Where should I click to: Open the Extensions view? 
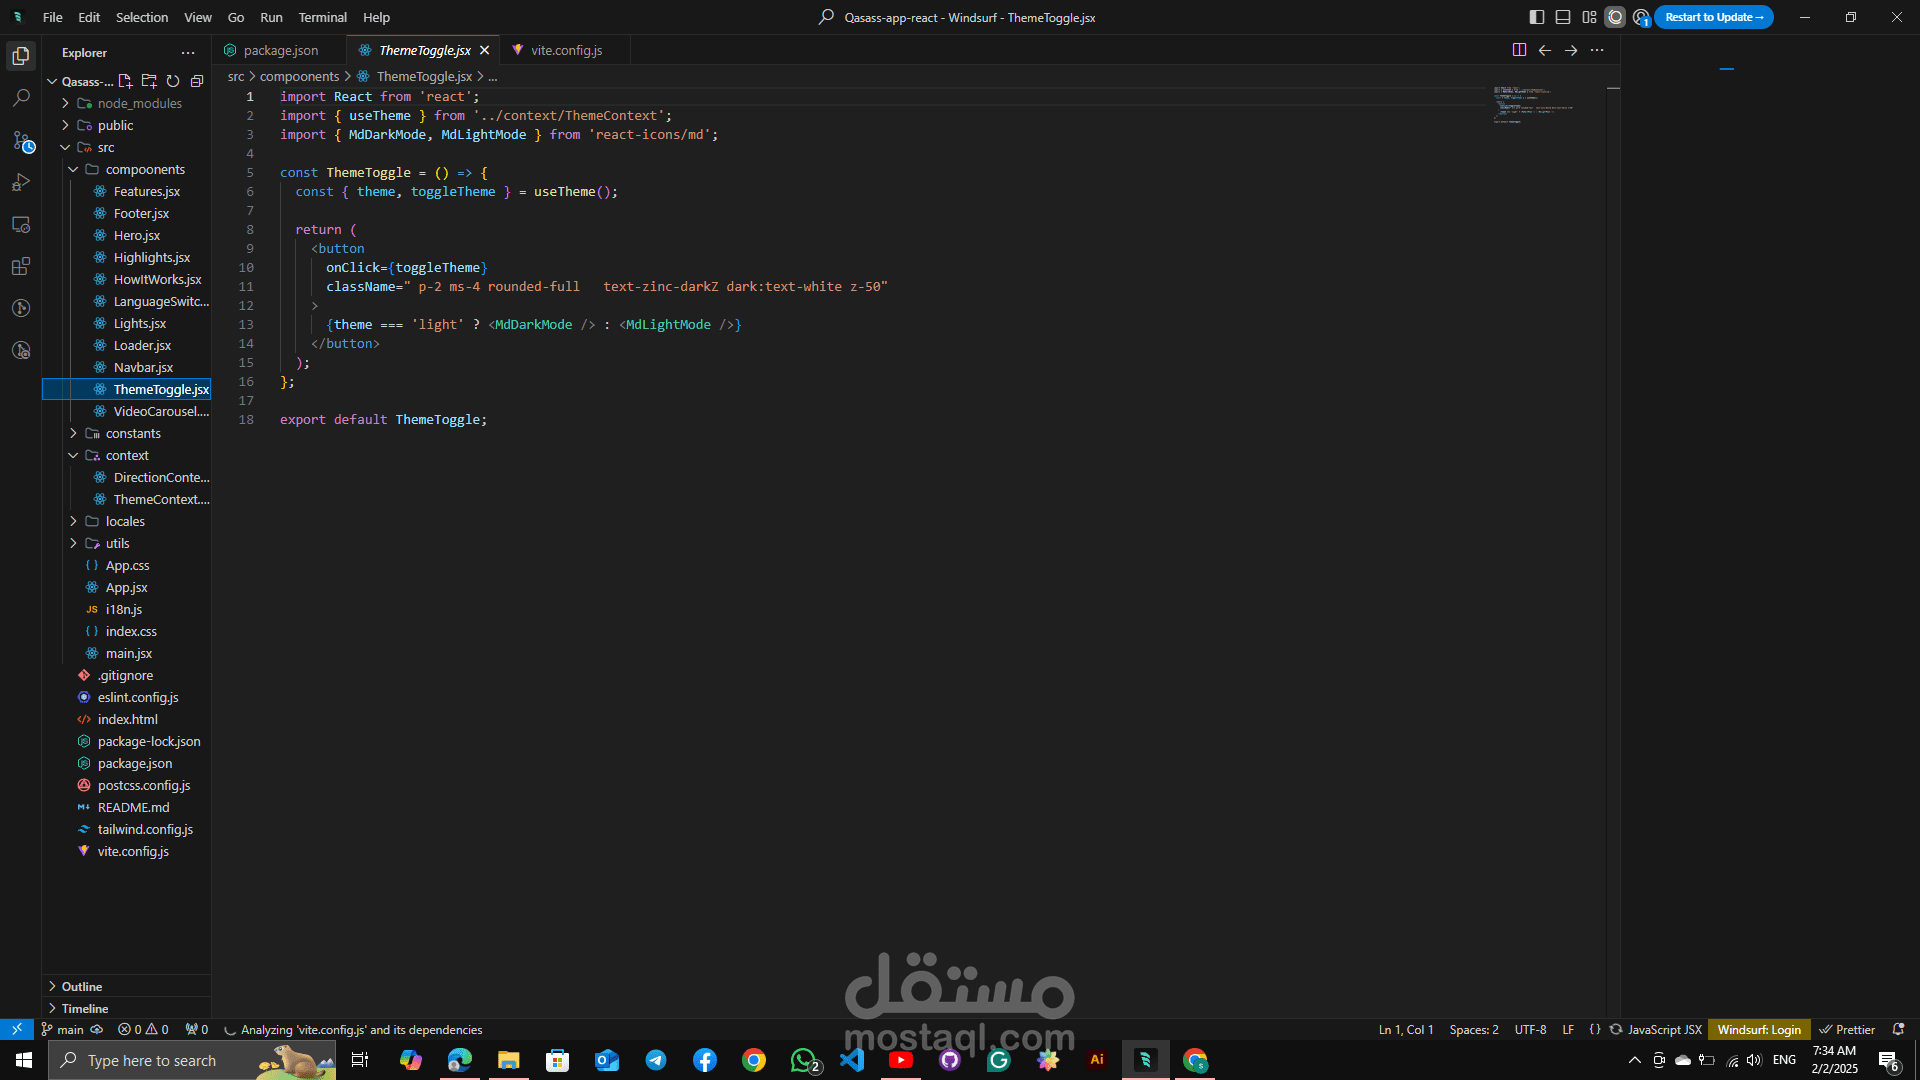(x=21, y=267)
